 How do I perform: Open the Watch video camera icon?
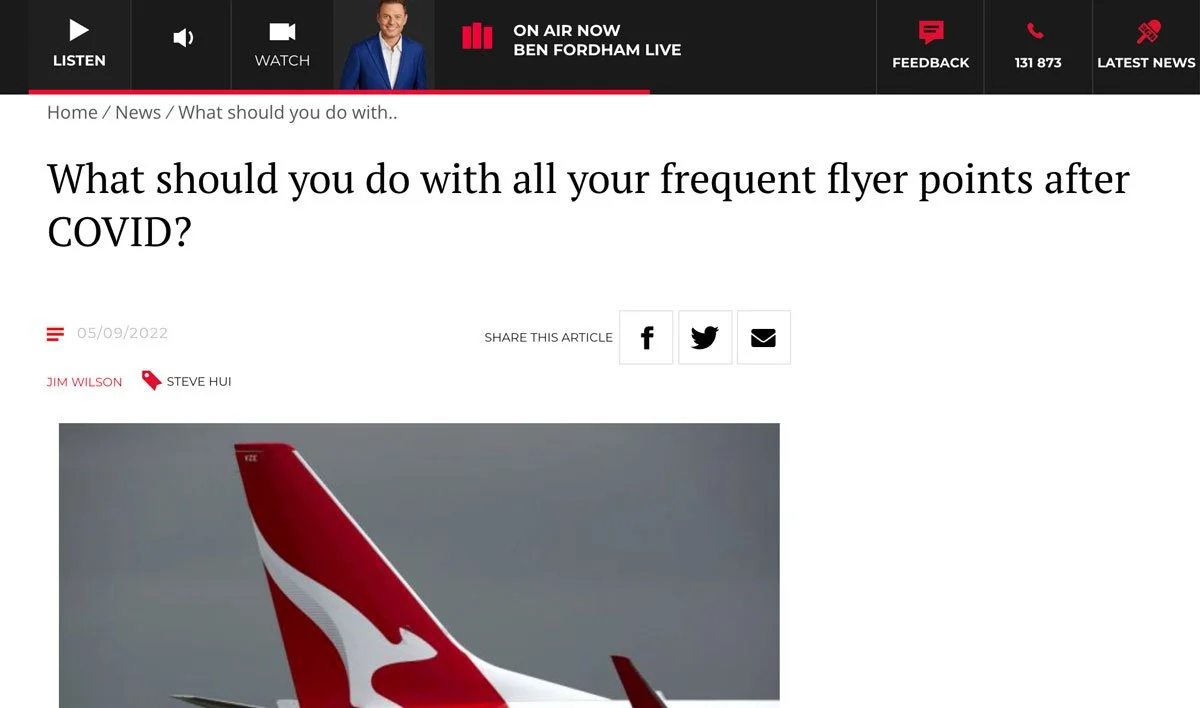point(282,32)
